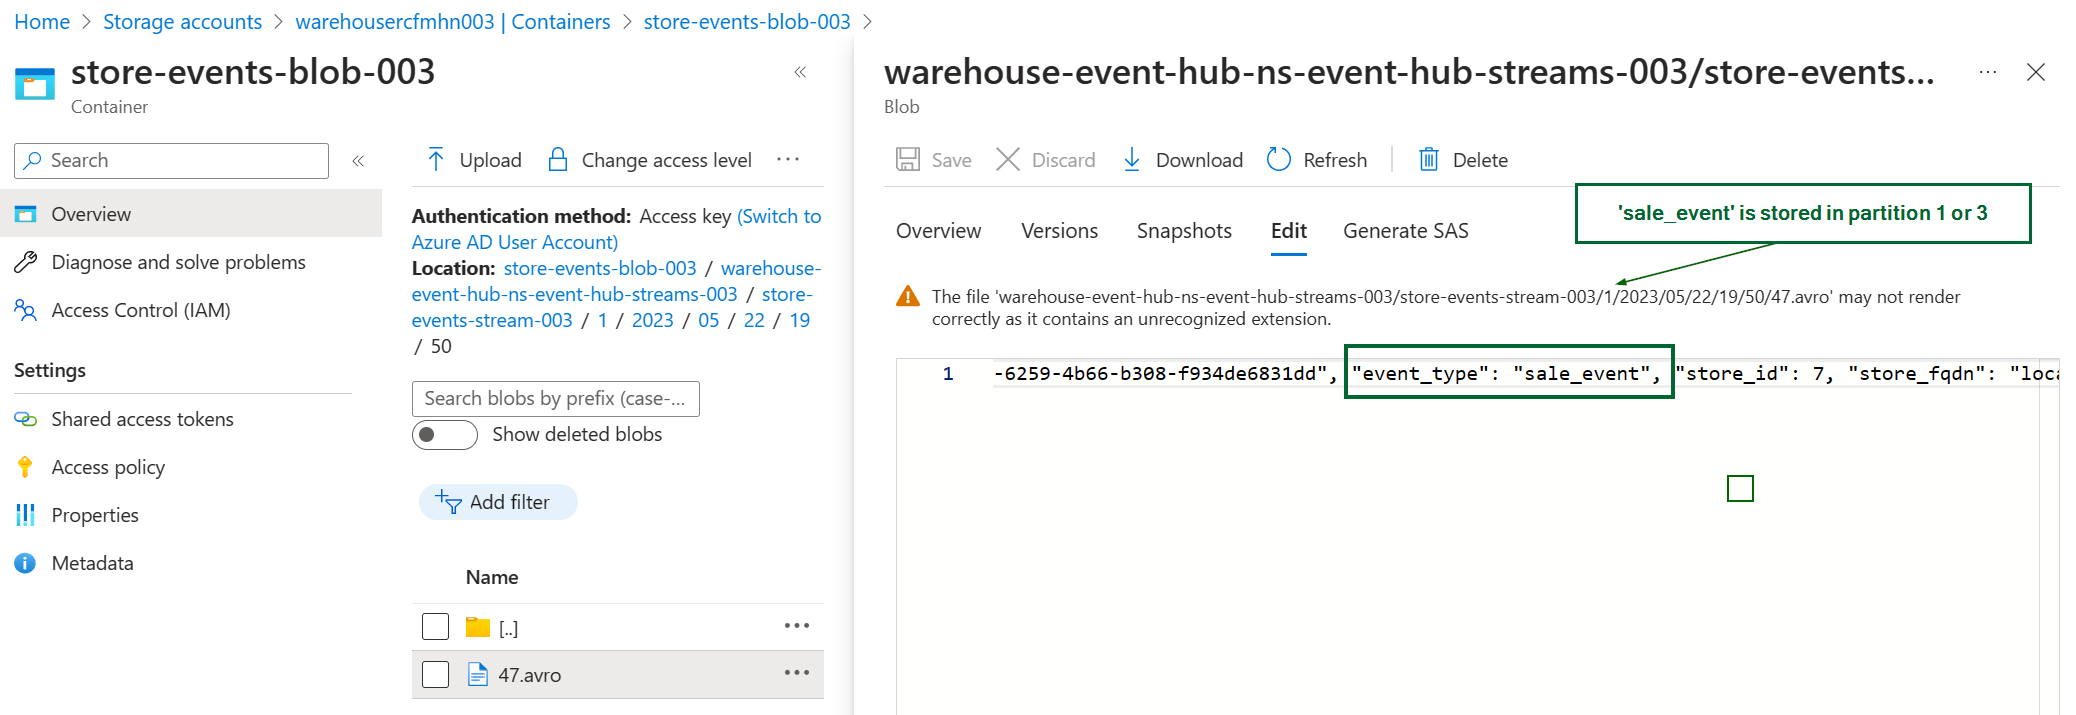Switch to the Versions tab
This screenshot has height=715, width=2076.
point(1059,231)
